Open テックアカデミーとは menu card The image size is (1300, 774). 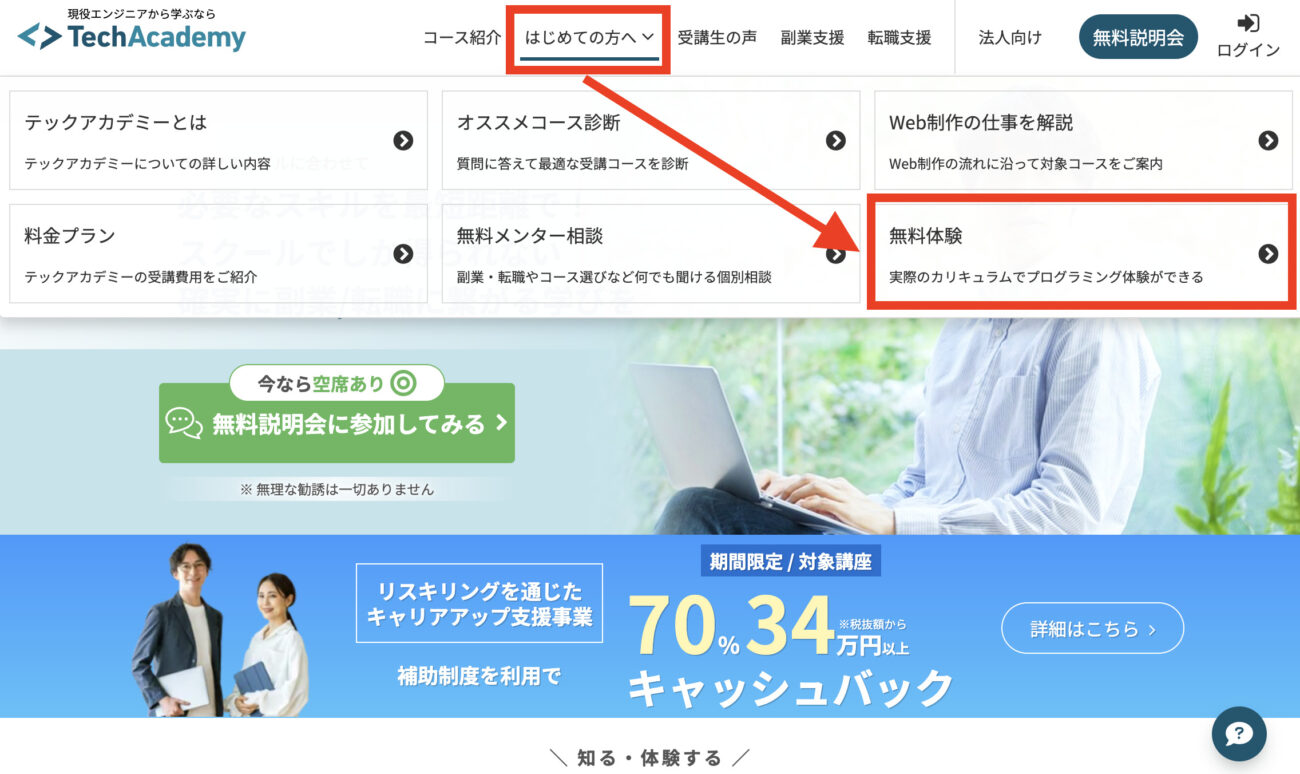219,141
